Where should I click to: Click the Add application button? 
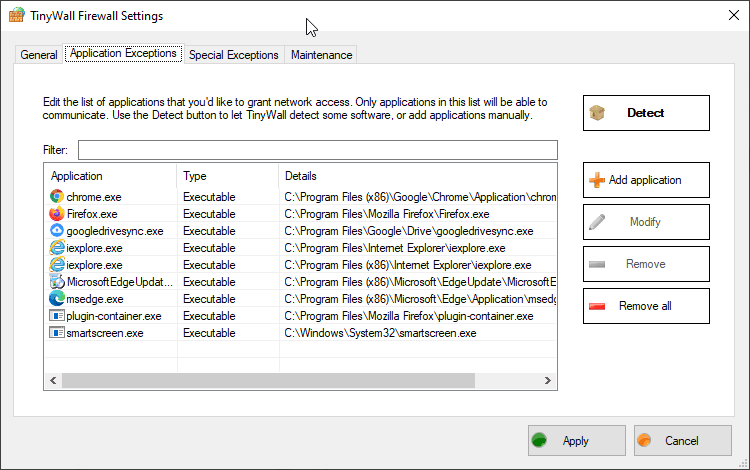click(645, 180)
